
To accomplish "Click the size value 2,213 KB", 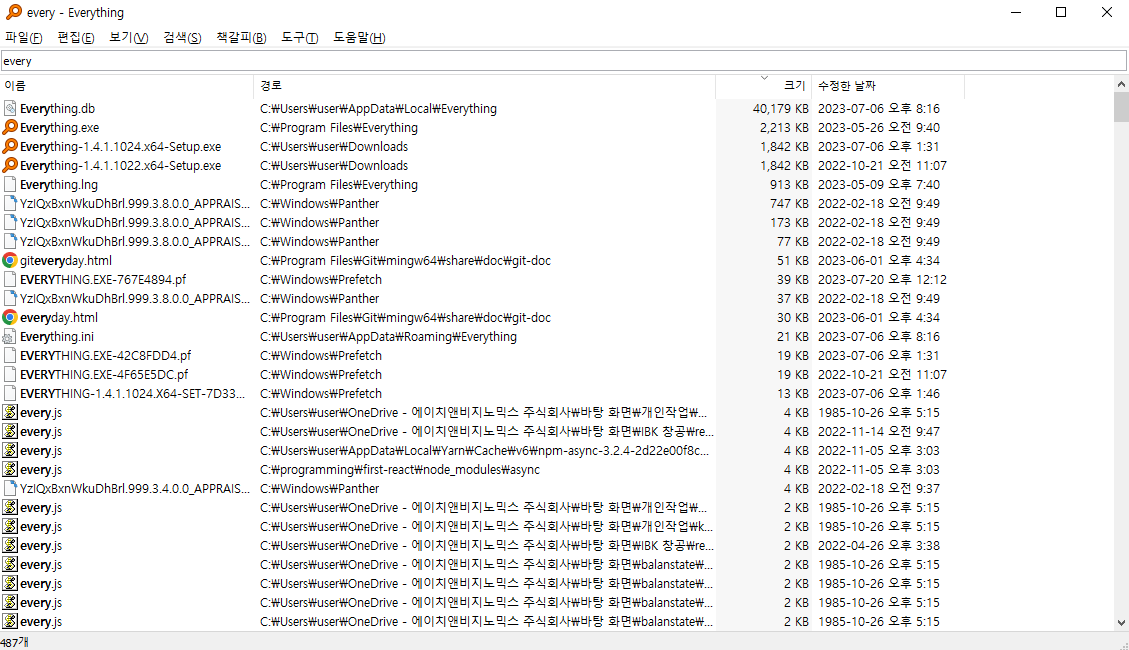I will pyautogui.click(x=784, y=127).
